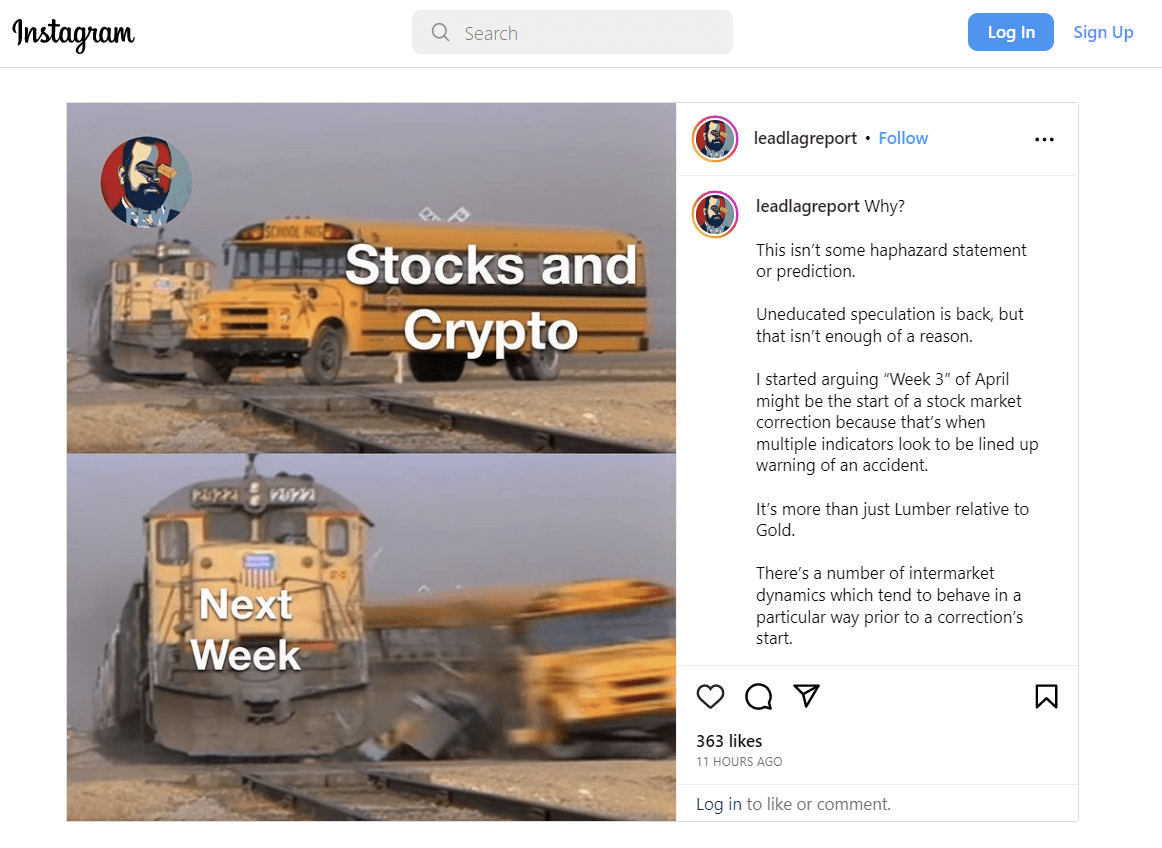The height and width of the screenshot is (848, 1162).
Task: Click the Stocks and Crypto meme image
Action: (x=371, y=278)
